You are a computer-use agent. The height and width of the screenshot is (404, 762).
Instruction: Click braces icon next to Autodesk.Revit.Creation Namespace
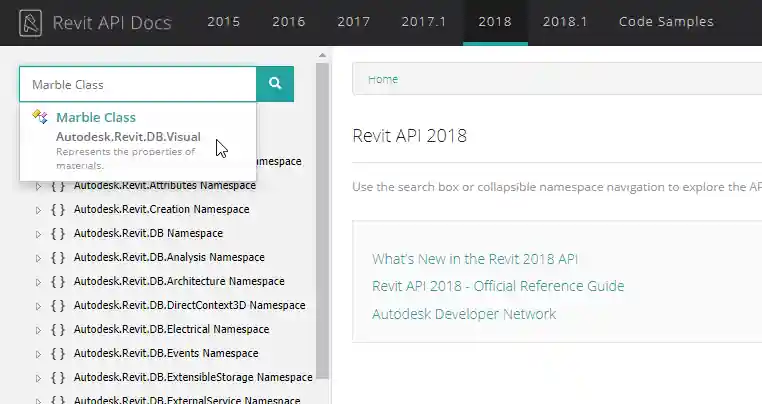(x=58, y=210)
